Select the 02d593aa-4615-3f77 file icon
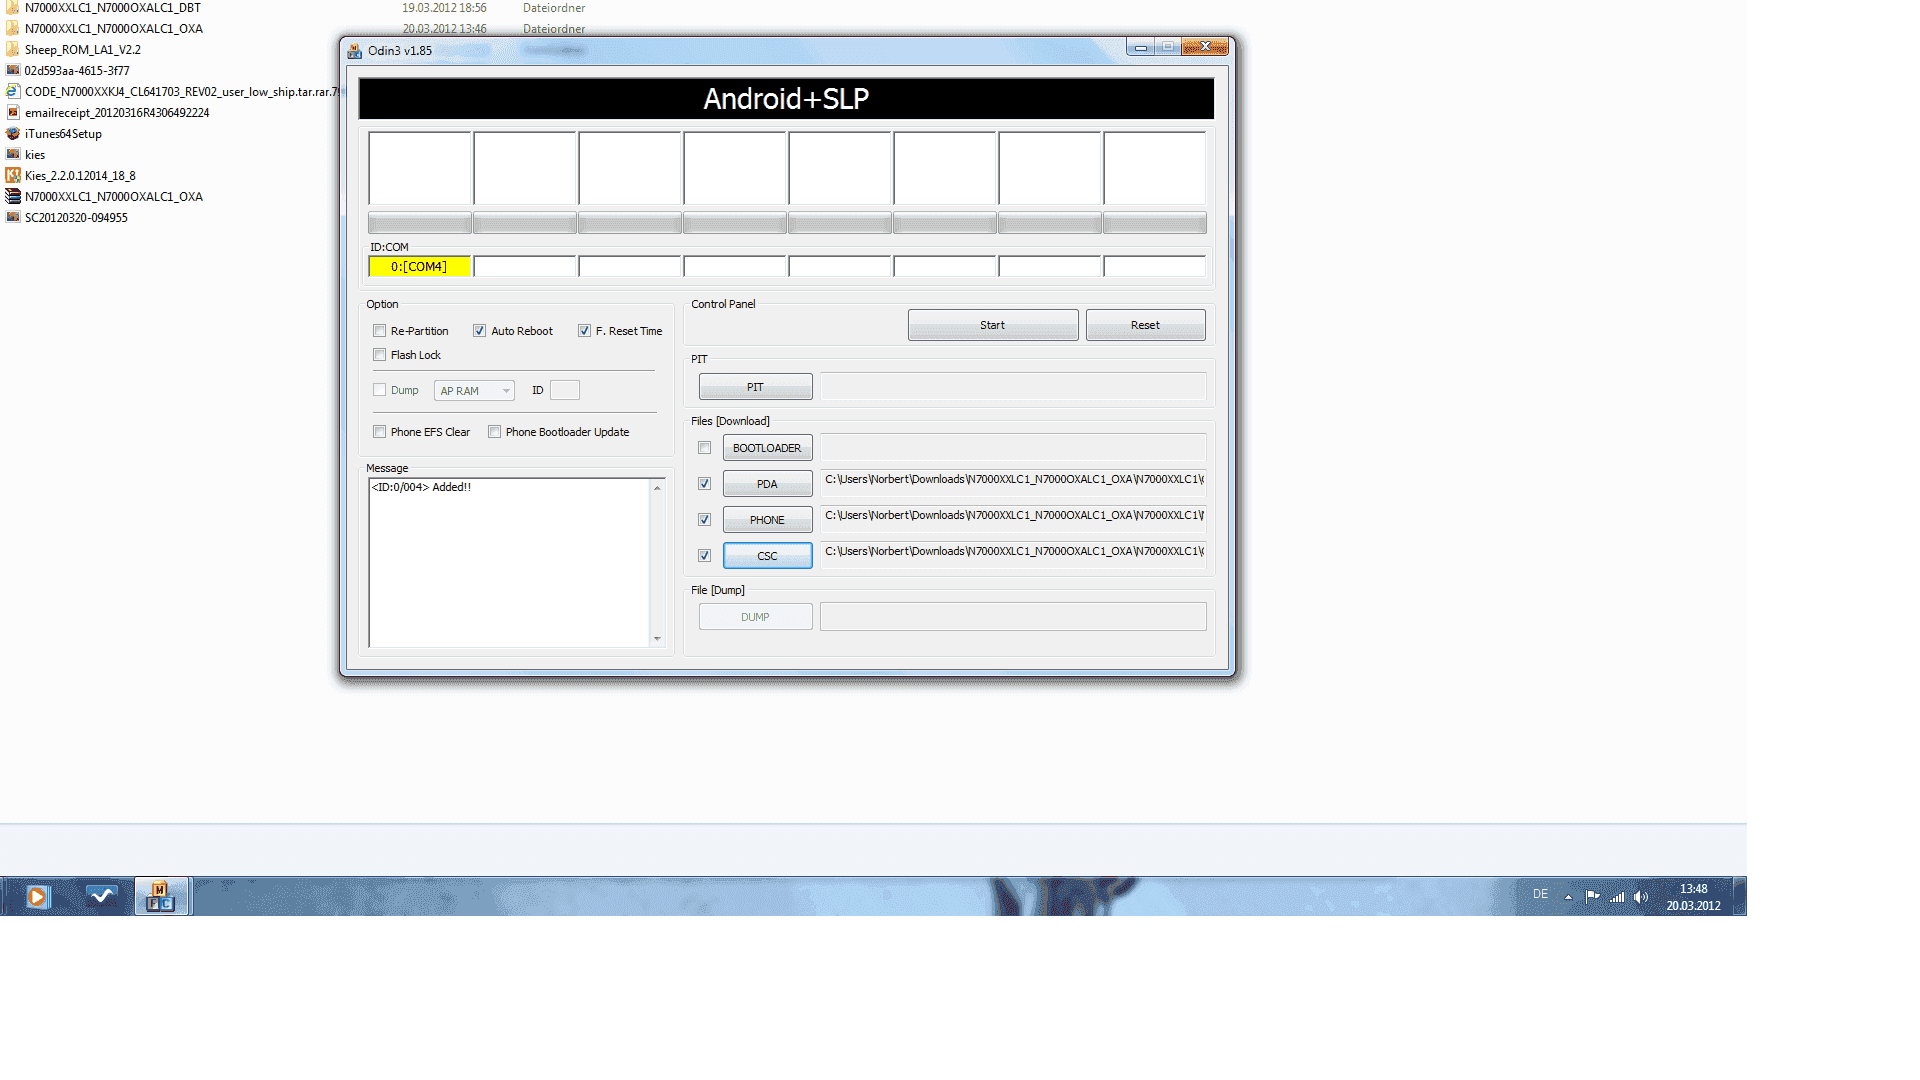 (x=13, y=70)
